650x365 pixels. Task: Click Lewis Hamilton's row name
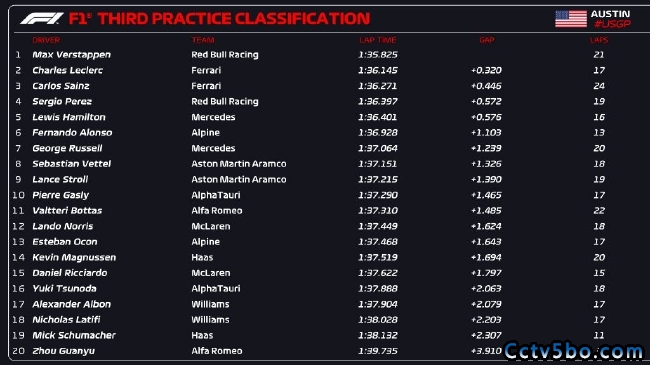69,117
